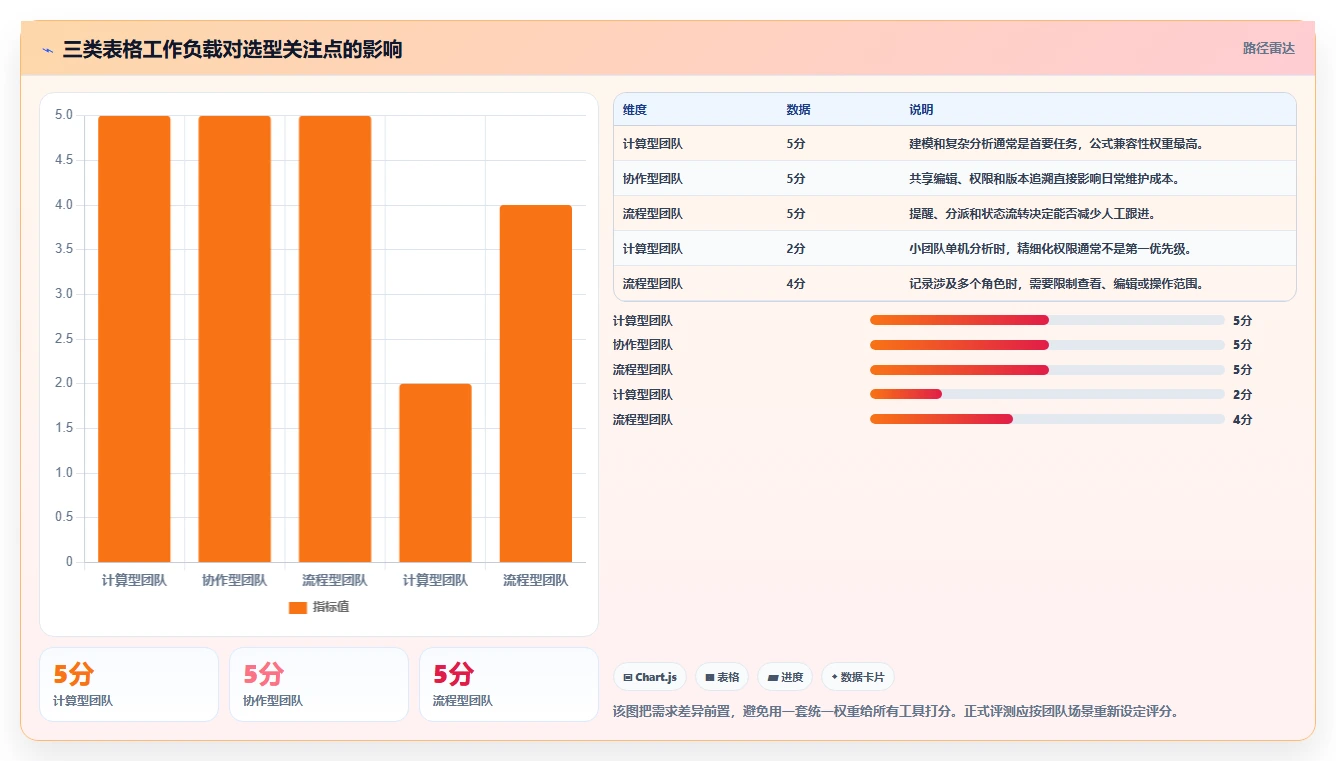This screenshot has height=761, width=1336.
Task: Select the 表格 tag chip
Action: tap(722, 677)
